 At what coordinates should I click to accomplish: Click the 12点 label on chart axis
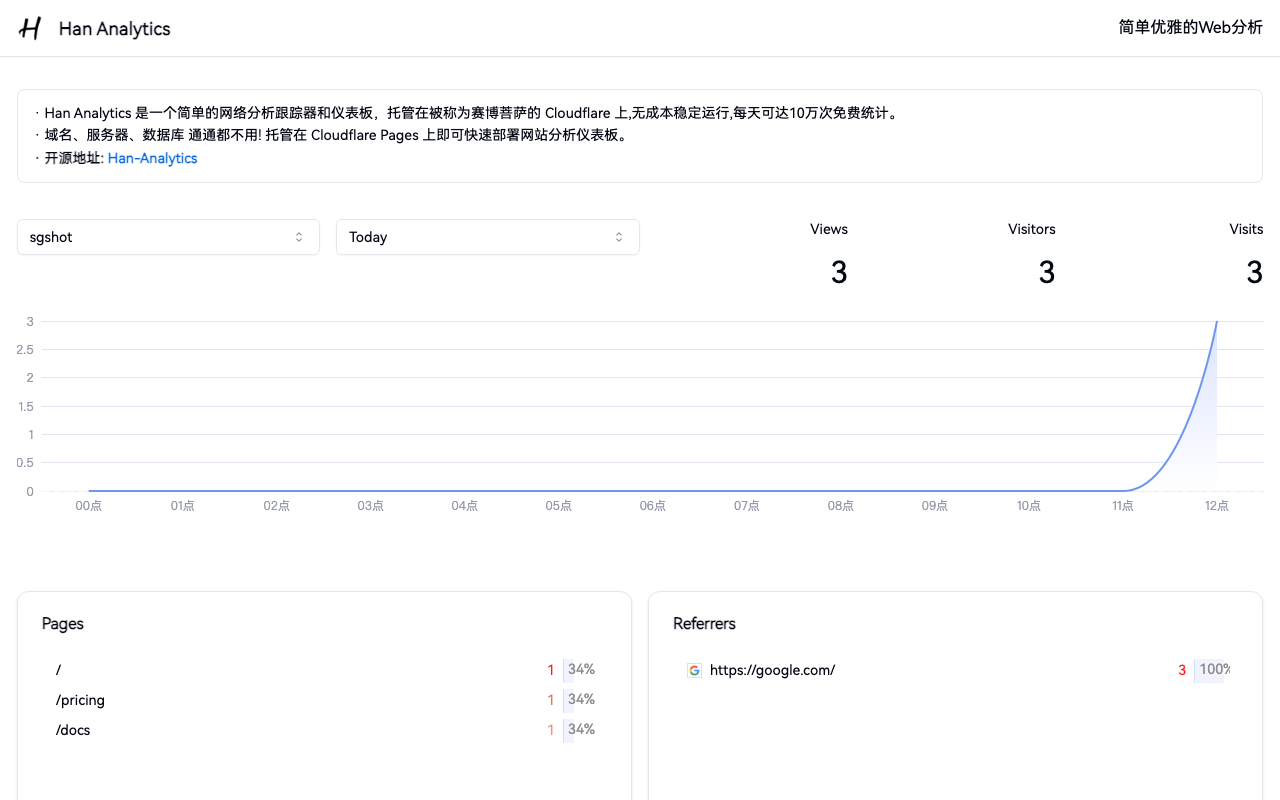[1217, 506]
